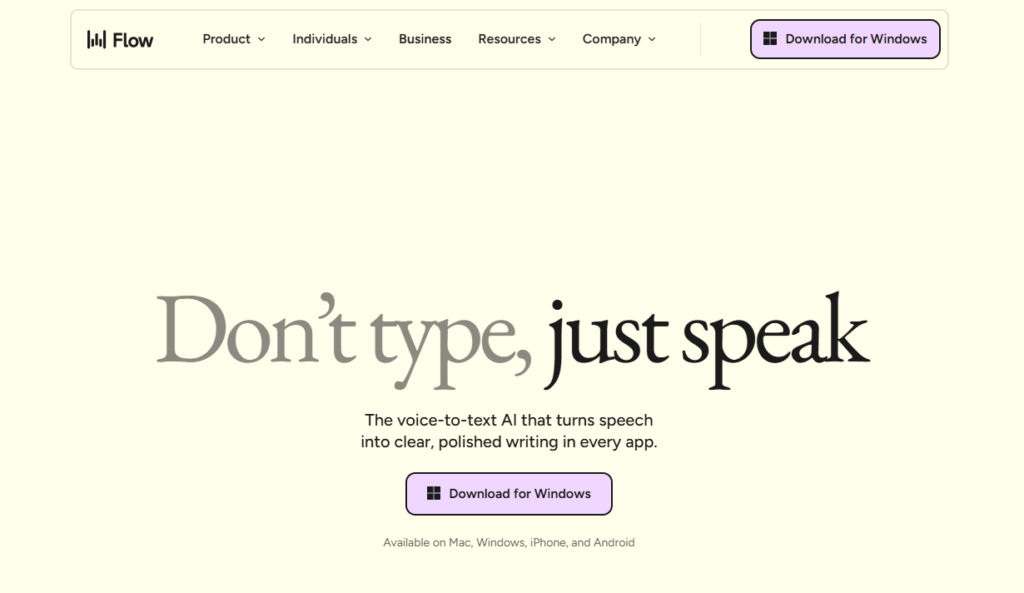Expand the chevron beside Individuals
Viewport: 1024px width, 593px height.
click(368, 39)
